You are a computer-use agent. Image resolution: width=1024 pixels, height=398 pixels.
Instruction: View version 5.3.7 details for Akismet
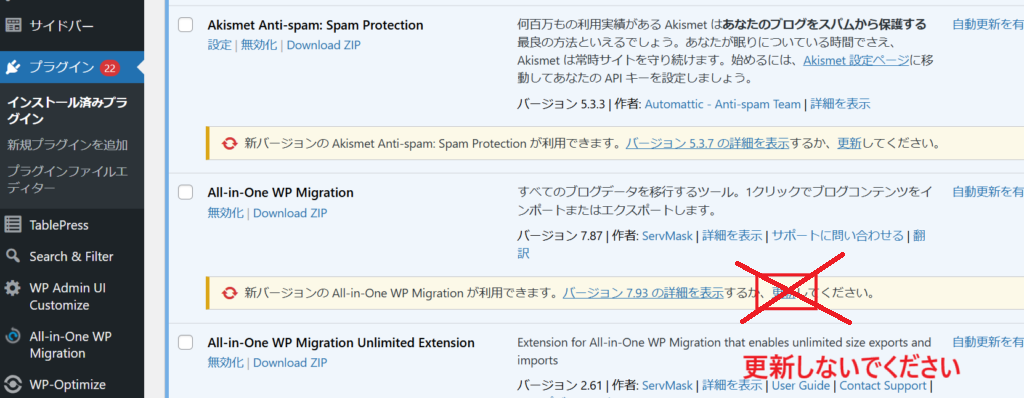(x=707, y=143)
